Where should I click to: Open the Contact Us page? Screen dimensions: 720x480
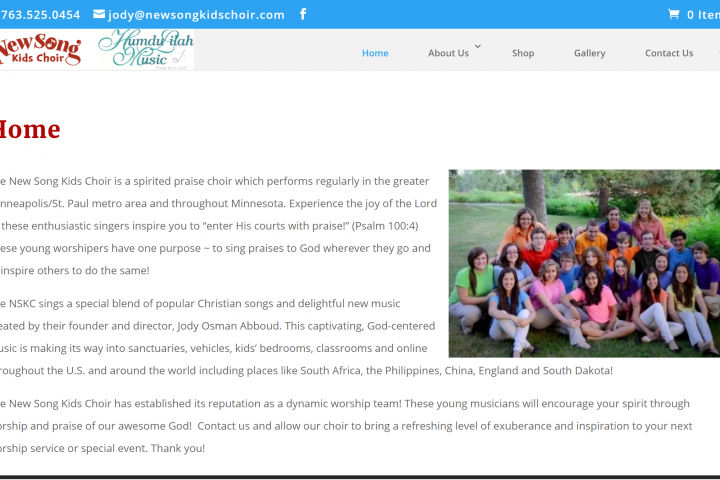click(669, 53)
